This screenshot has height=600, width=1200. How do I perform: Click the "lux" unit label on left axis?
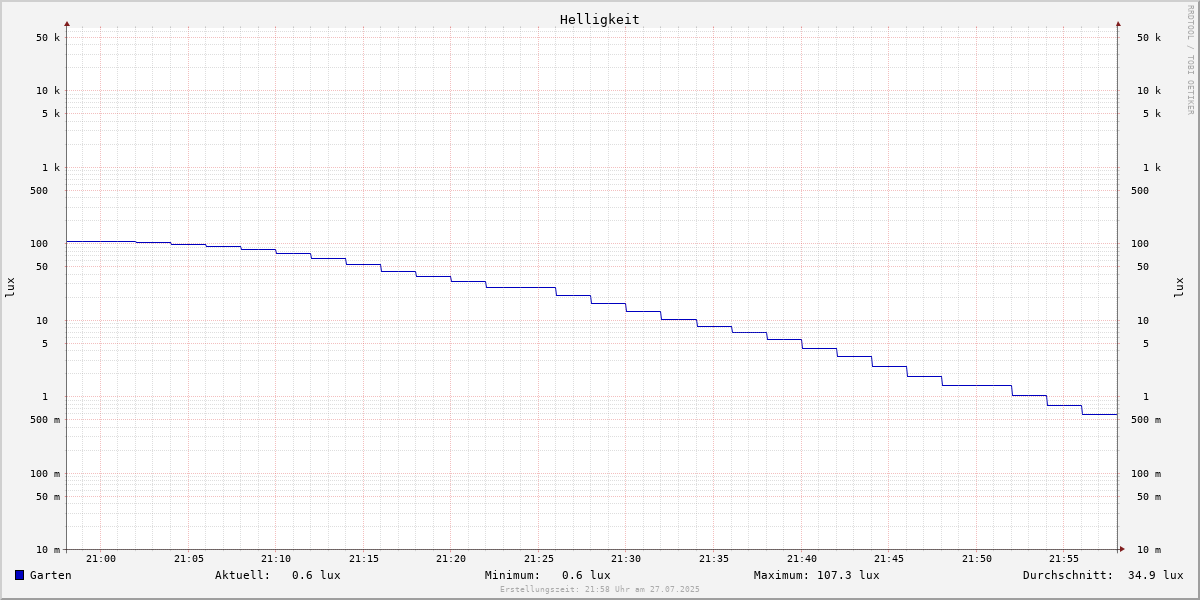coord(10,288)
